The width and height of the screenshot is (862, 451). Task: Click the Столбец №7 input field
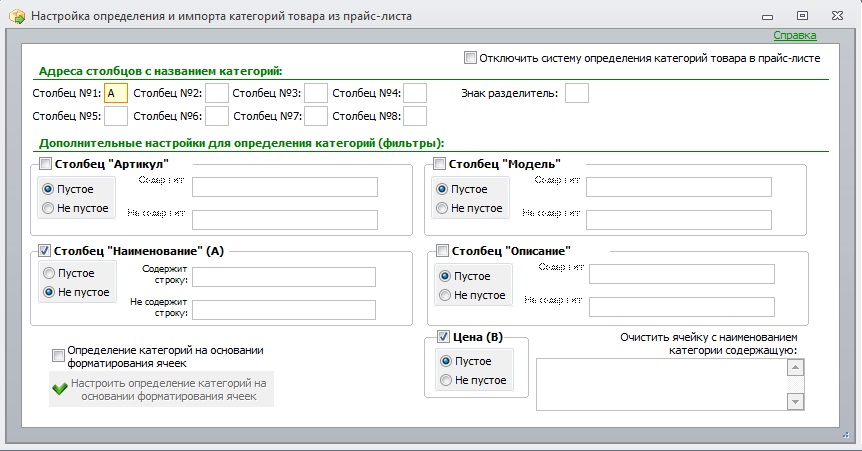point(316,116)
